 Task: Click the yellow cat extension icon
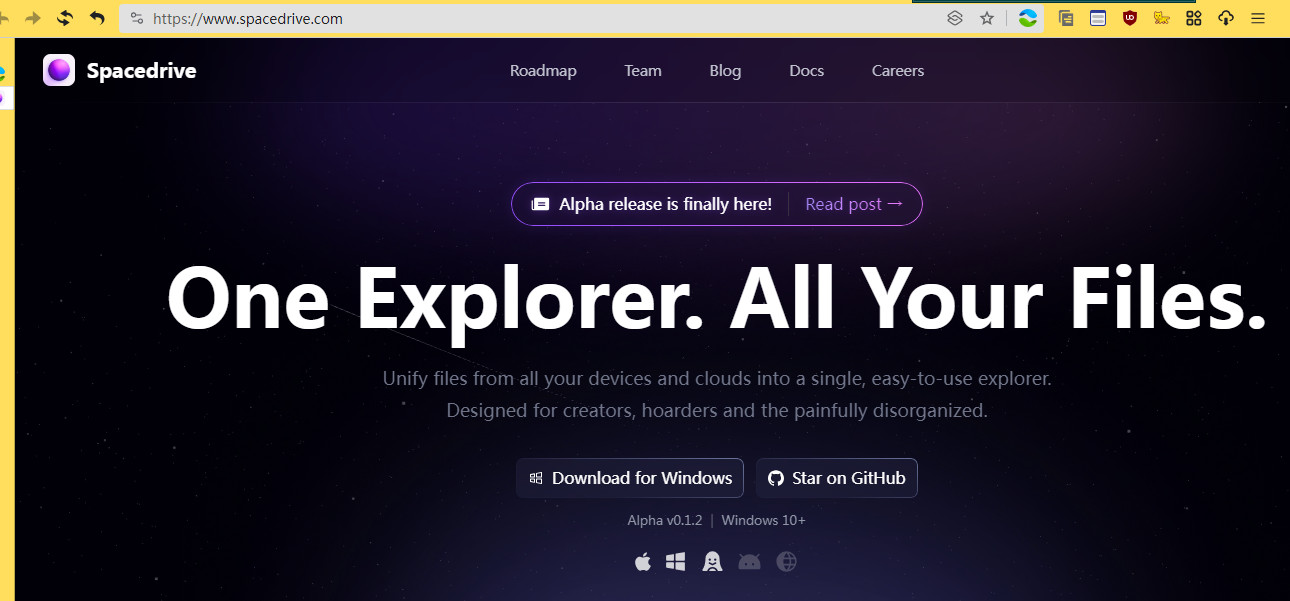pyautogui.click(x=1161, y=18)
